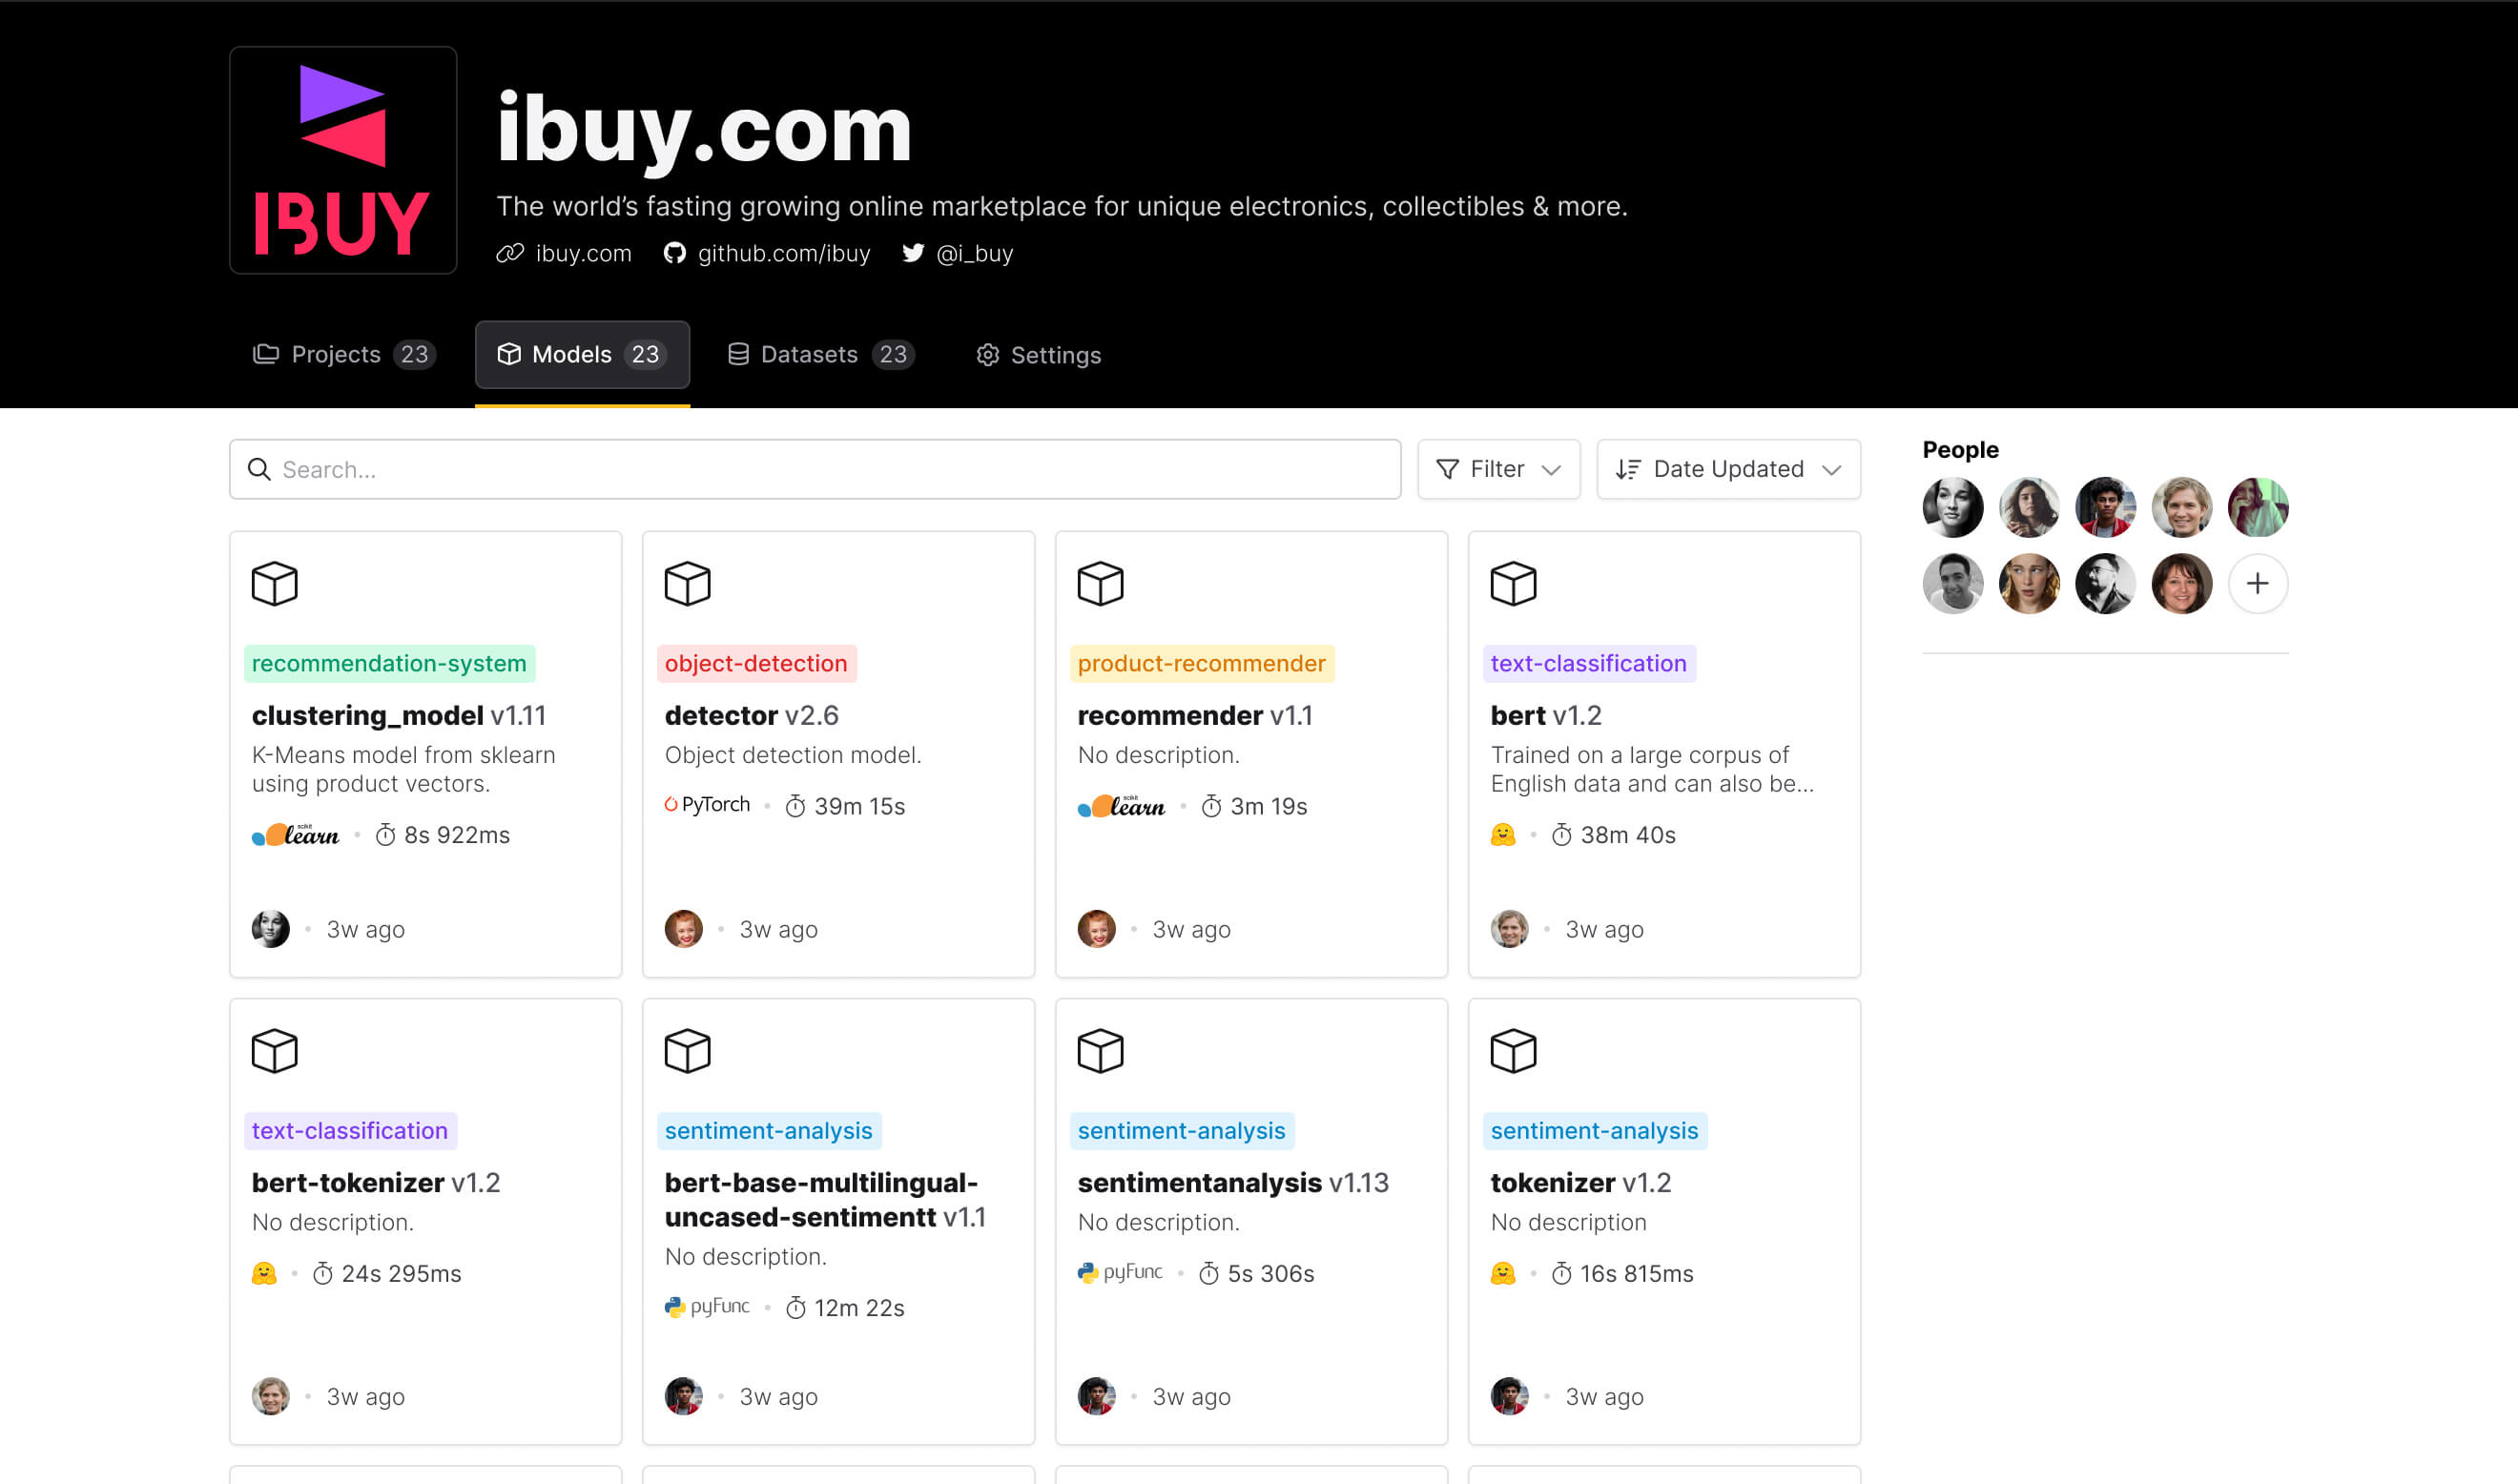The width and height of the screenshot is (2518, 1484).
Task: Click scikit-learn logo on clustering_model card
Action: tap(296, 835)
